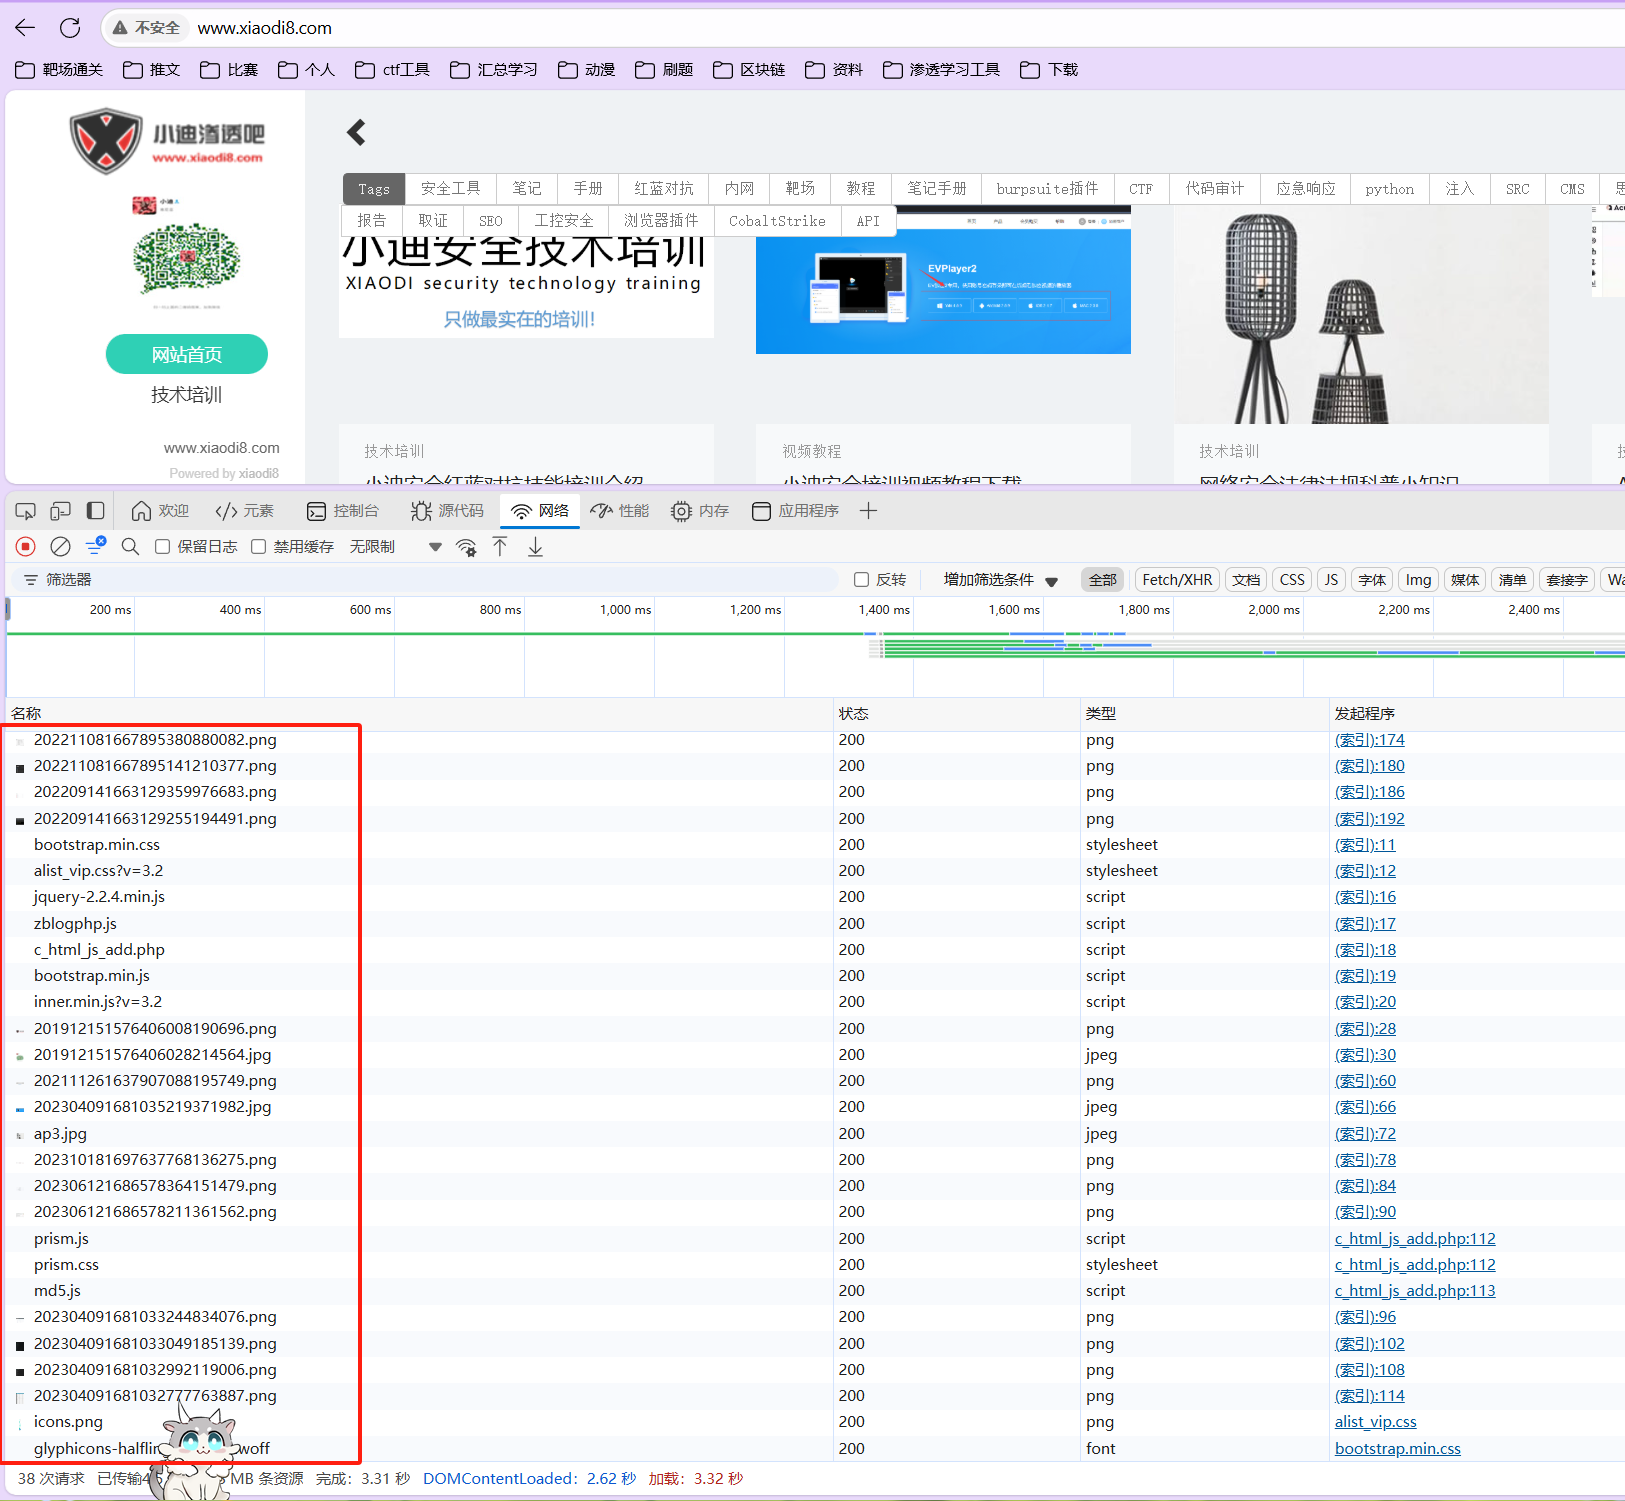
Task: Select the 安全工具 tag
Action: [451, 189]
